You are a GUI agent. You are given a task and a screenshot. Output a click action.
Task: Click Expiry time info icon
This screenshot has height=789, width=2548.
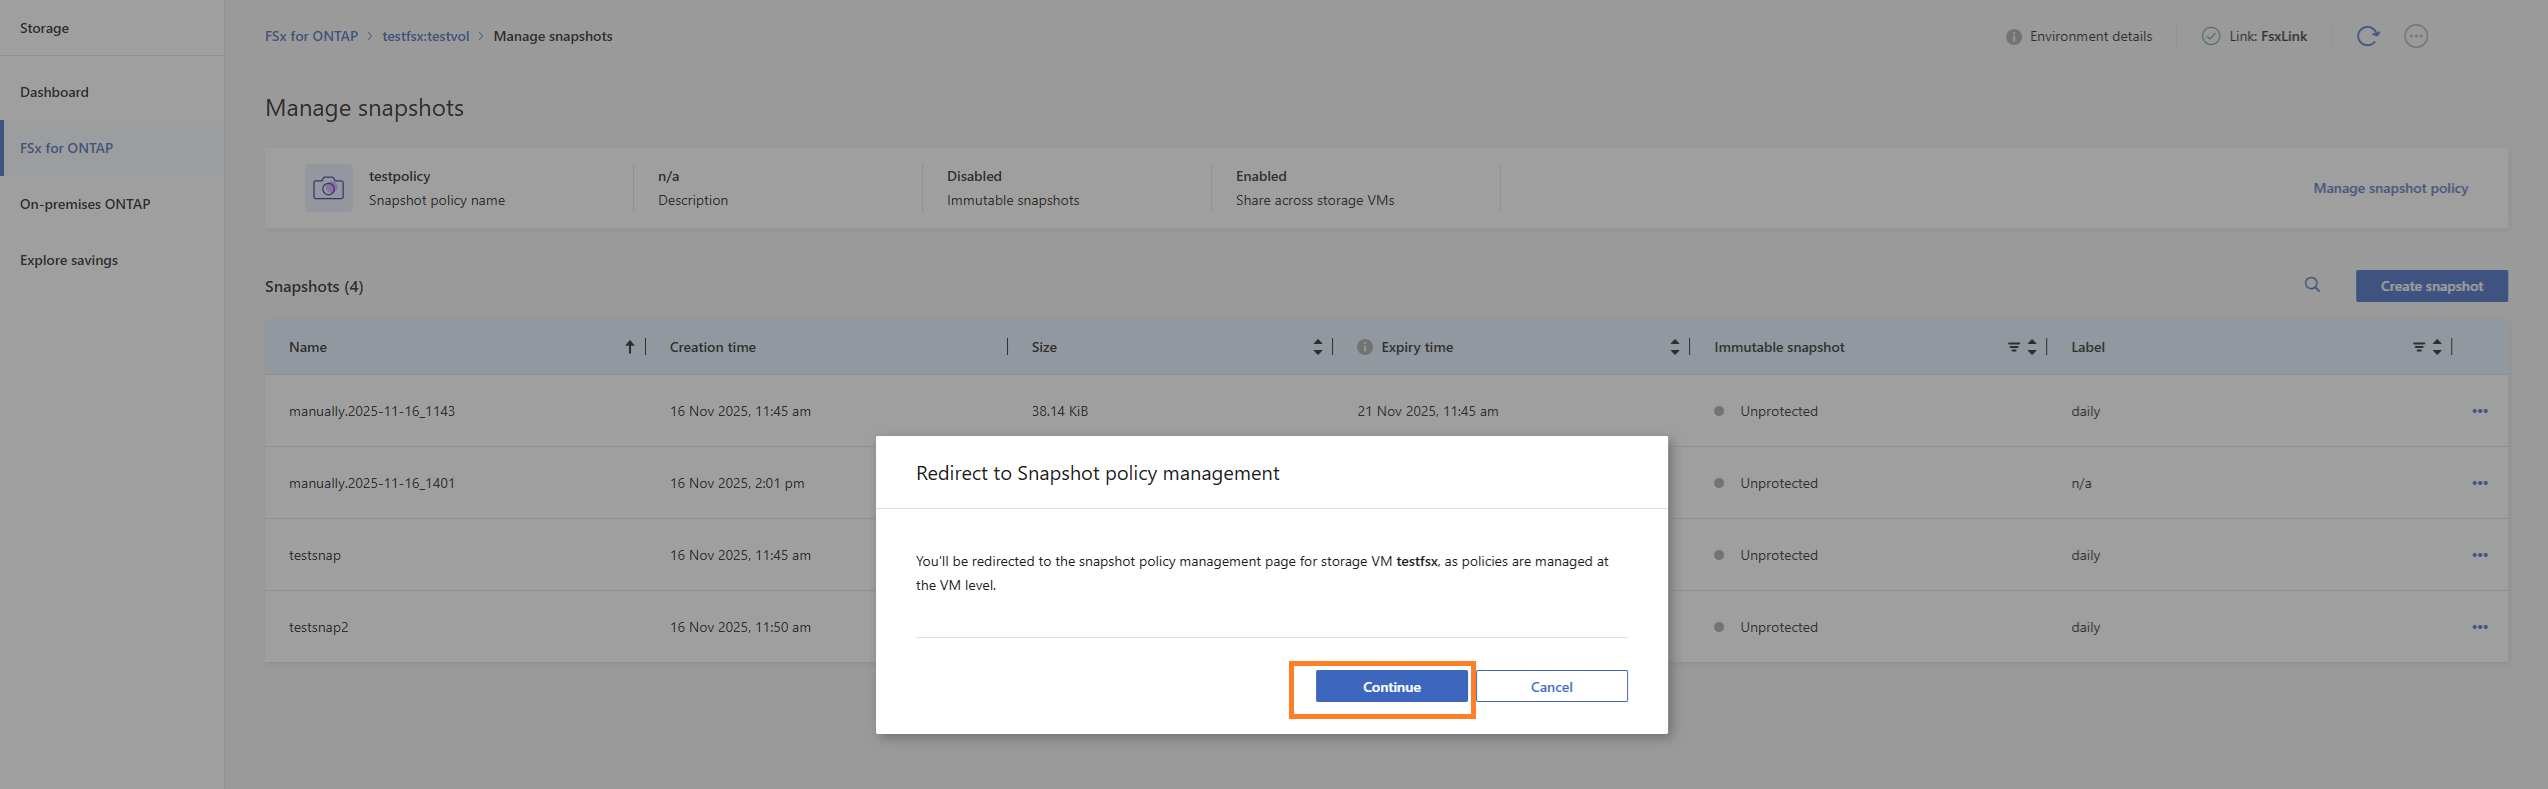(x=1364, y=347)
